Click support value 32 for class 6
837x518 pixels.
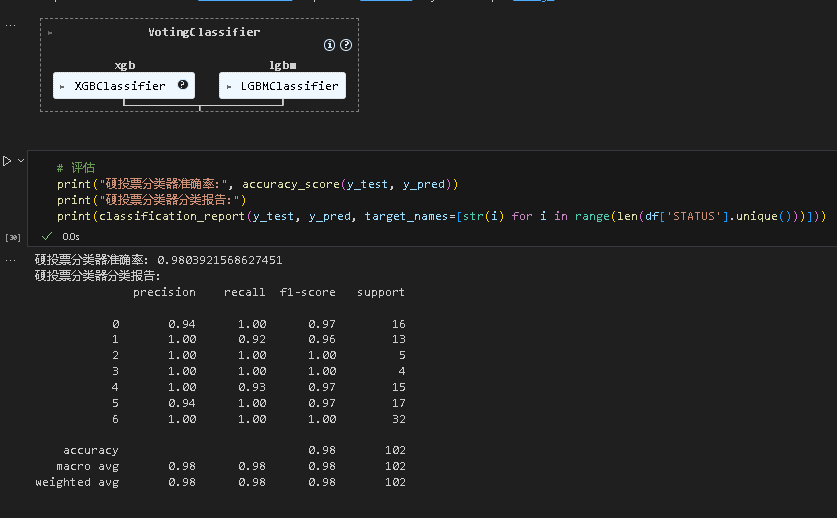[399, 419]
